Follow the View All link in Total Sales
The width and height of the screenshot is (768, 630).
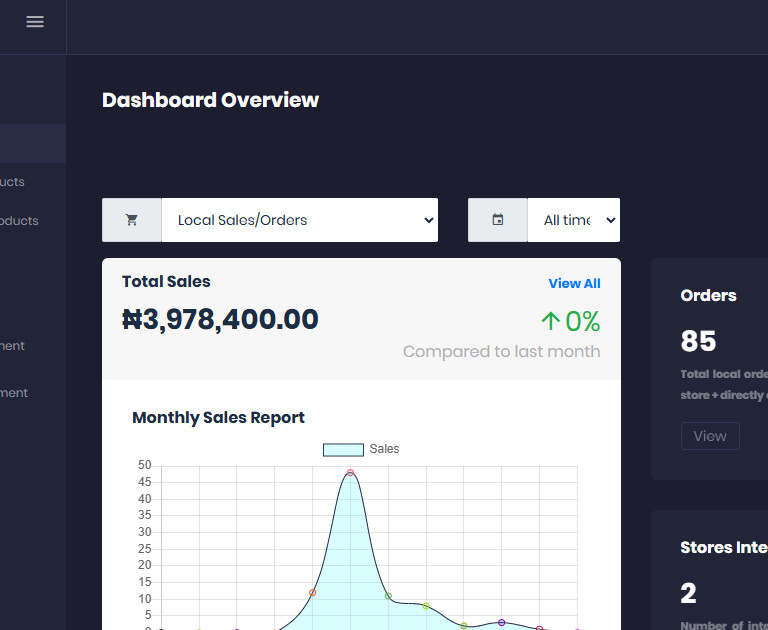(x=574, y=284)
